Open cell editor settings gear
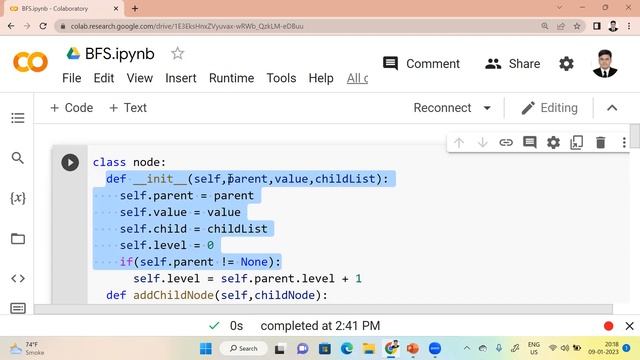This screenshot has height=360, width=640. pyautogui.click(x=553, y=142)
